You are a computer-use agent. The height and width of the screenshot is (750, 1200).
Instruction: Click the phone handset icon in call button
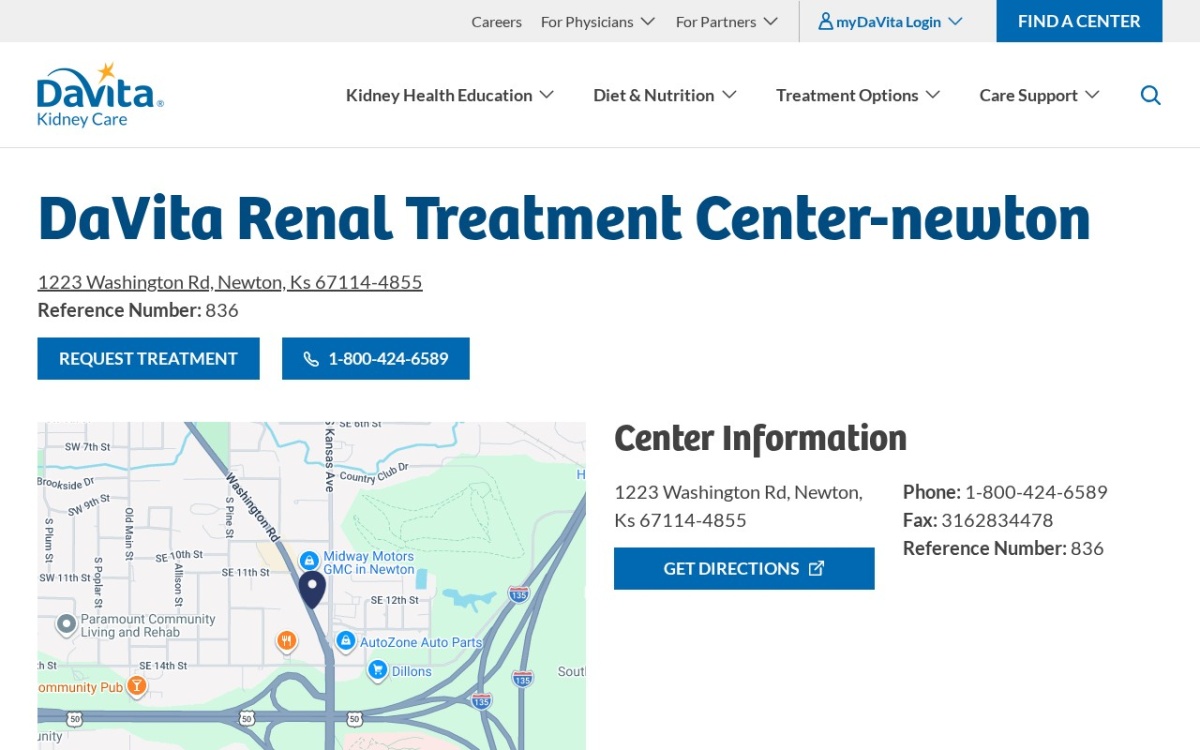pyautogui.click(x=311, y=359)
